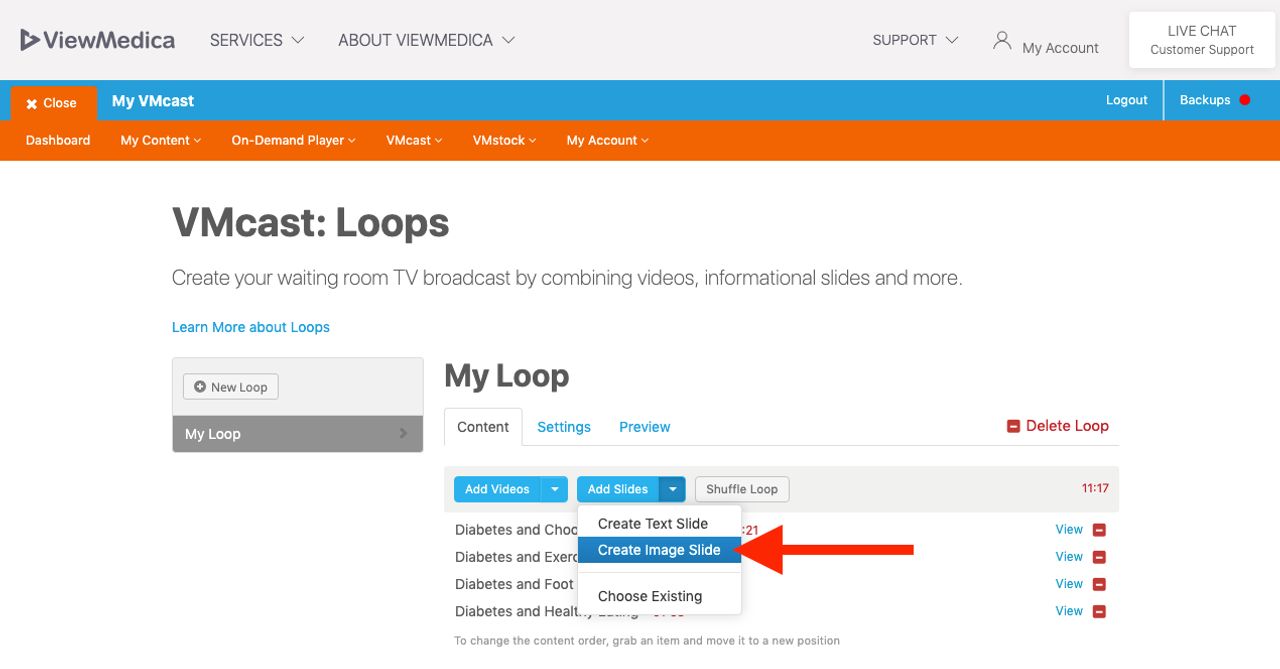Screen dimensions: 1280x669
Task: Click the red remove icon beside Diabetes and Foot
Action: tap(1099, 583)
